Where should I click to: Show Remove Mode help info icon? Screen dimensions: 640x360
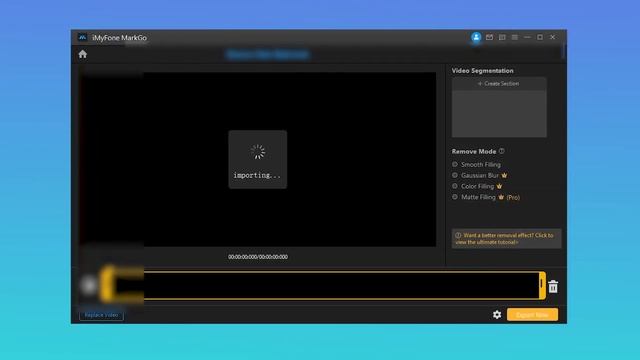tap(502, 151)
